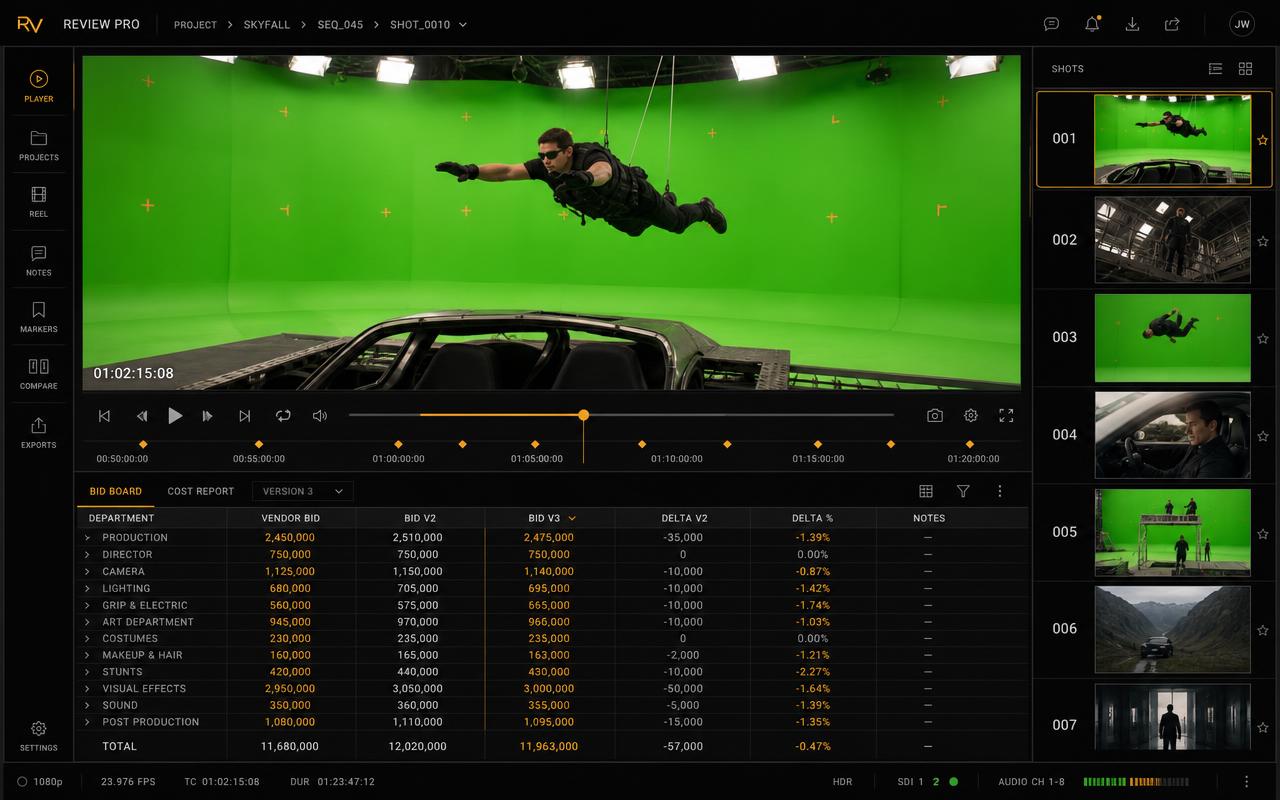This screenshot has width=1280, height=800.
Task: Open the Markers section
Action: (x=38, y=316)
